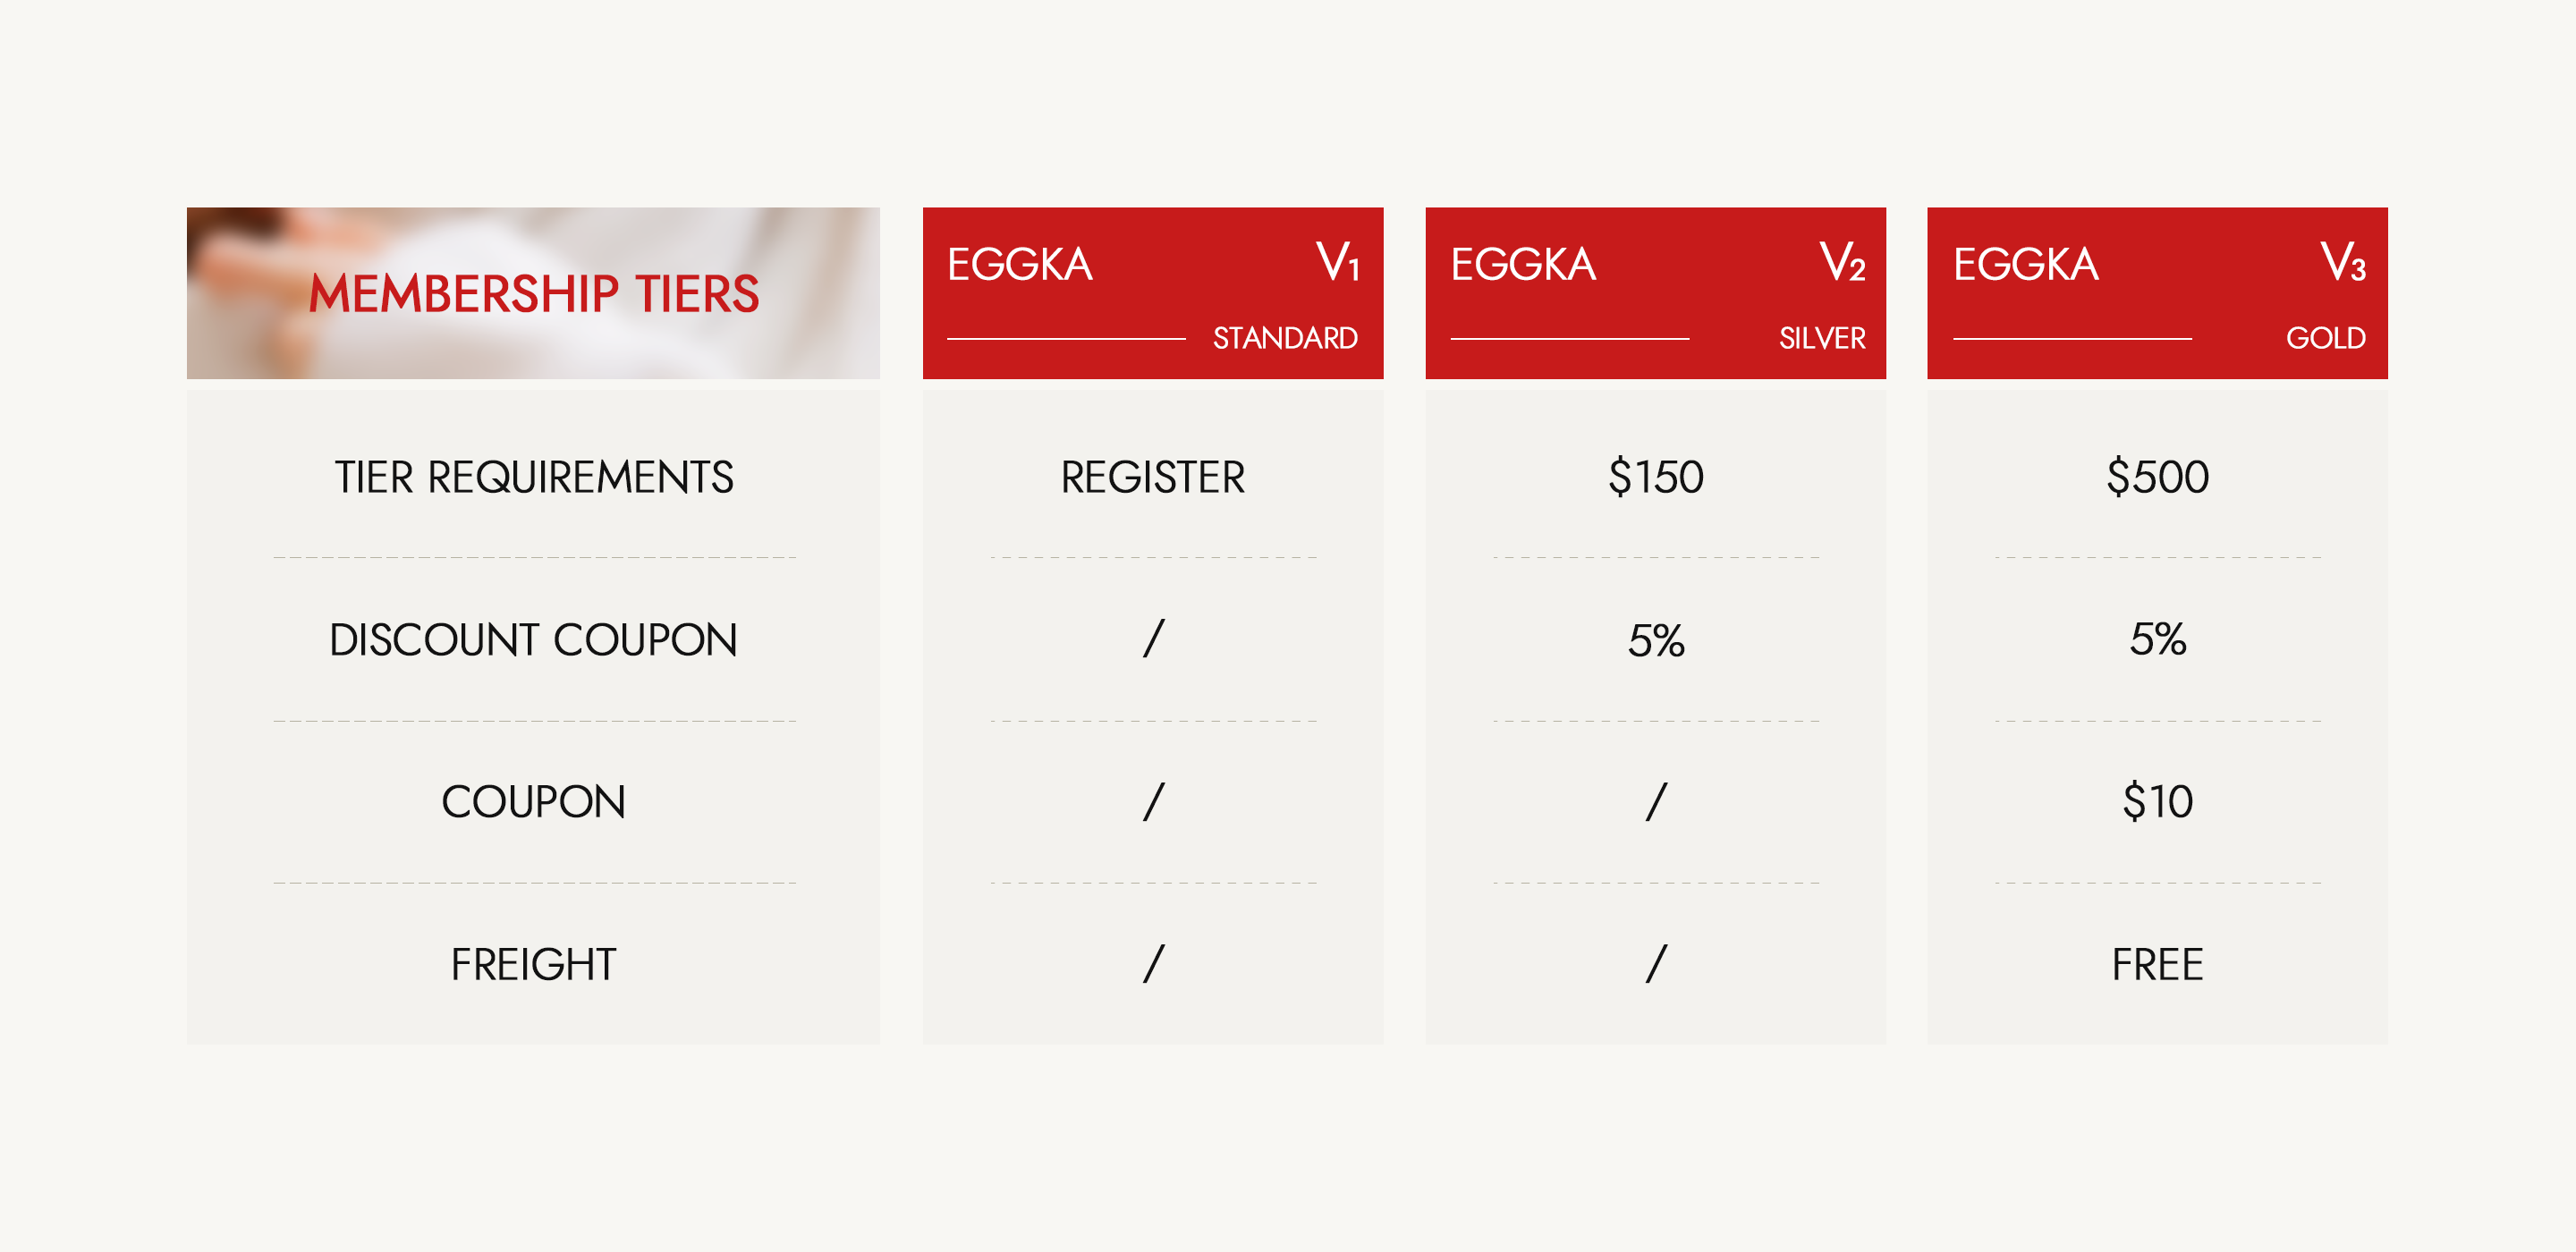Select the EGGKA V3 Gold tier card
The height and width of the screenshot is (1252, 2576).
[2157, 293]
